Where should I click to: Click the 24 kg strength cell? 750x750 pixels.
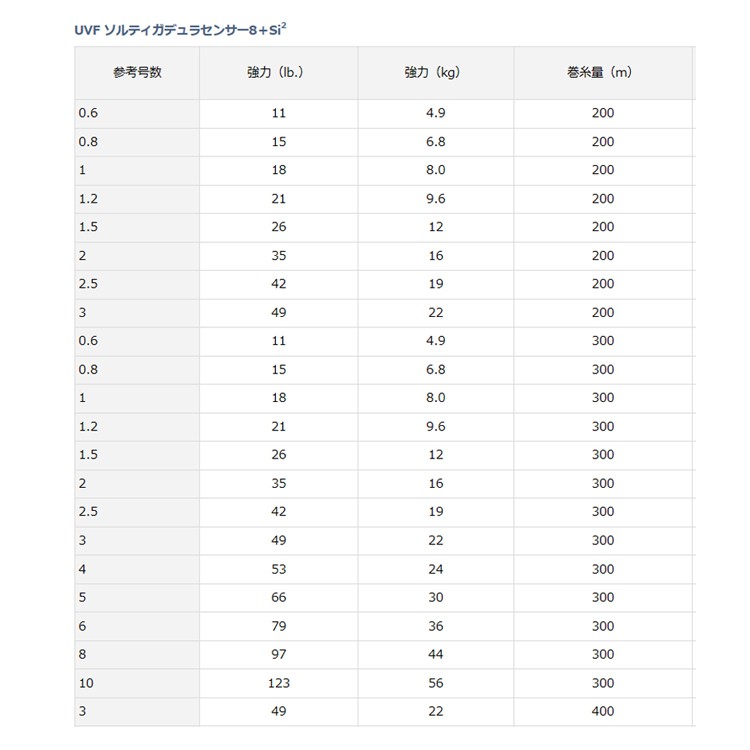(x=435, y=569)
